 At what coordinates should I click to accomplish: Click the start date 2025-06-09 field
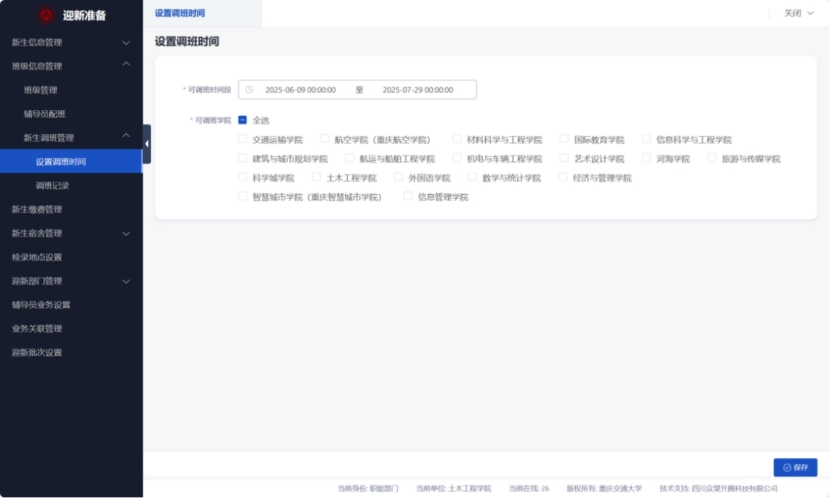(300, 90)
